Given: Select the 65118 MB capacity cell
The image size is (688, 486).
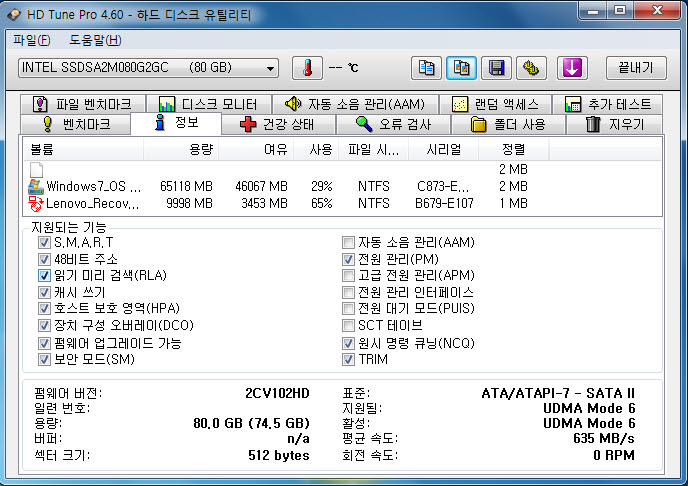Looking at the screenshot, I should tap(186, 186).
